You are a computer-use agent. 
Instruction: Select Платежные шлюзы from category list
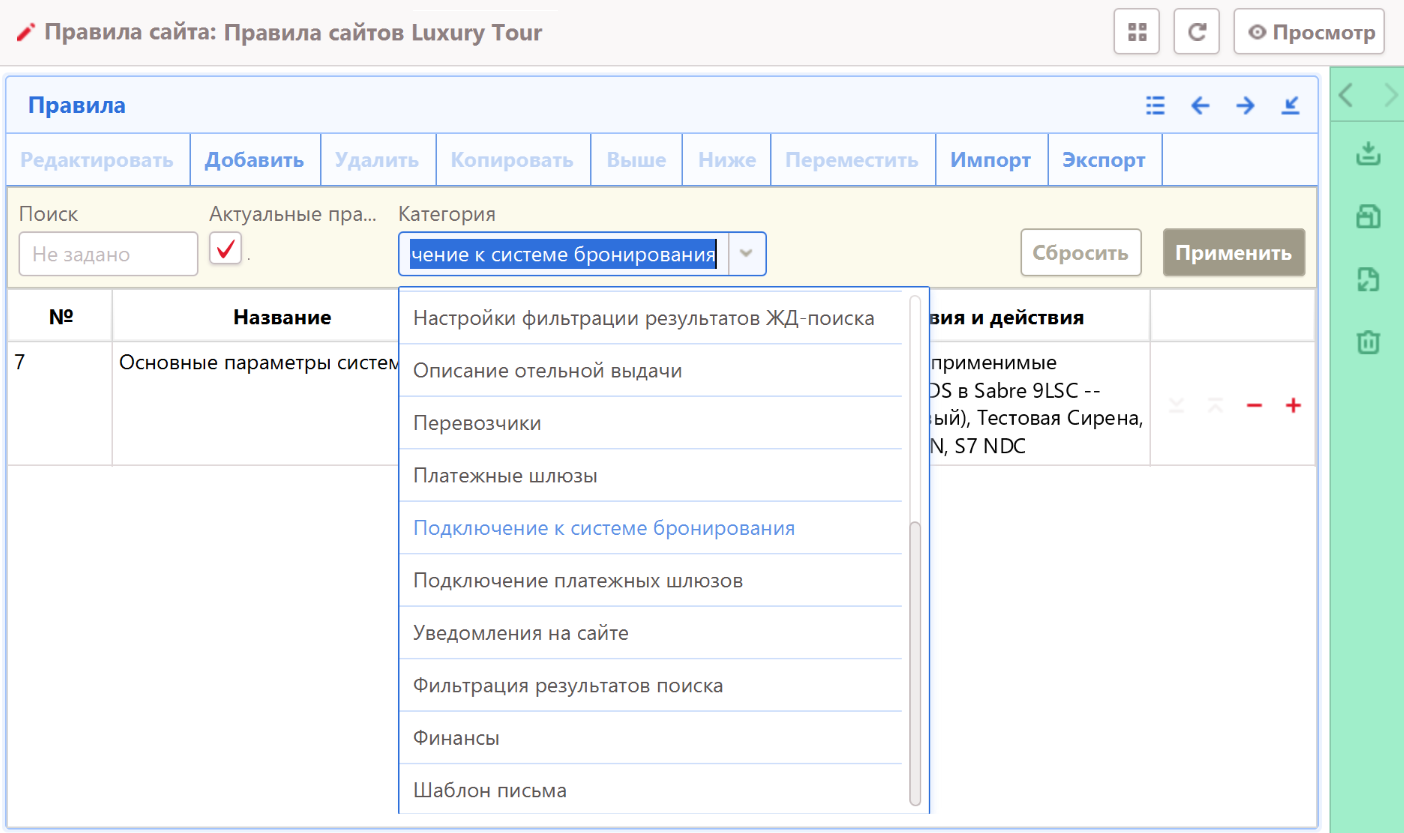(505, 476)
